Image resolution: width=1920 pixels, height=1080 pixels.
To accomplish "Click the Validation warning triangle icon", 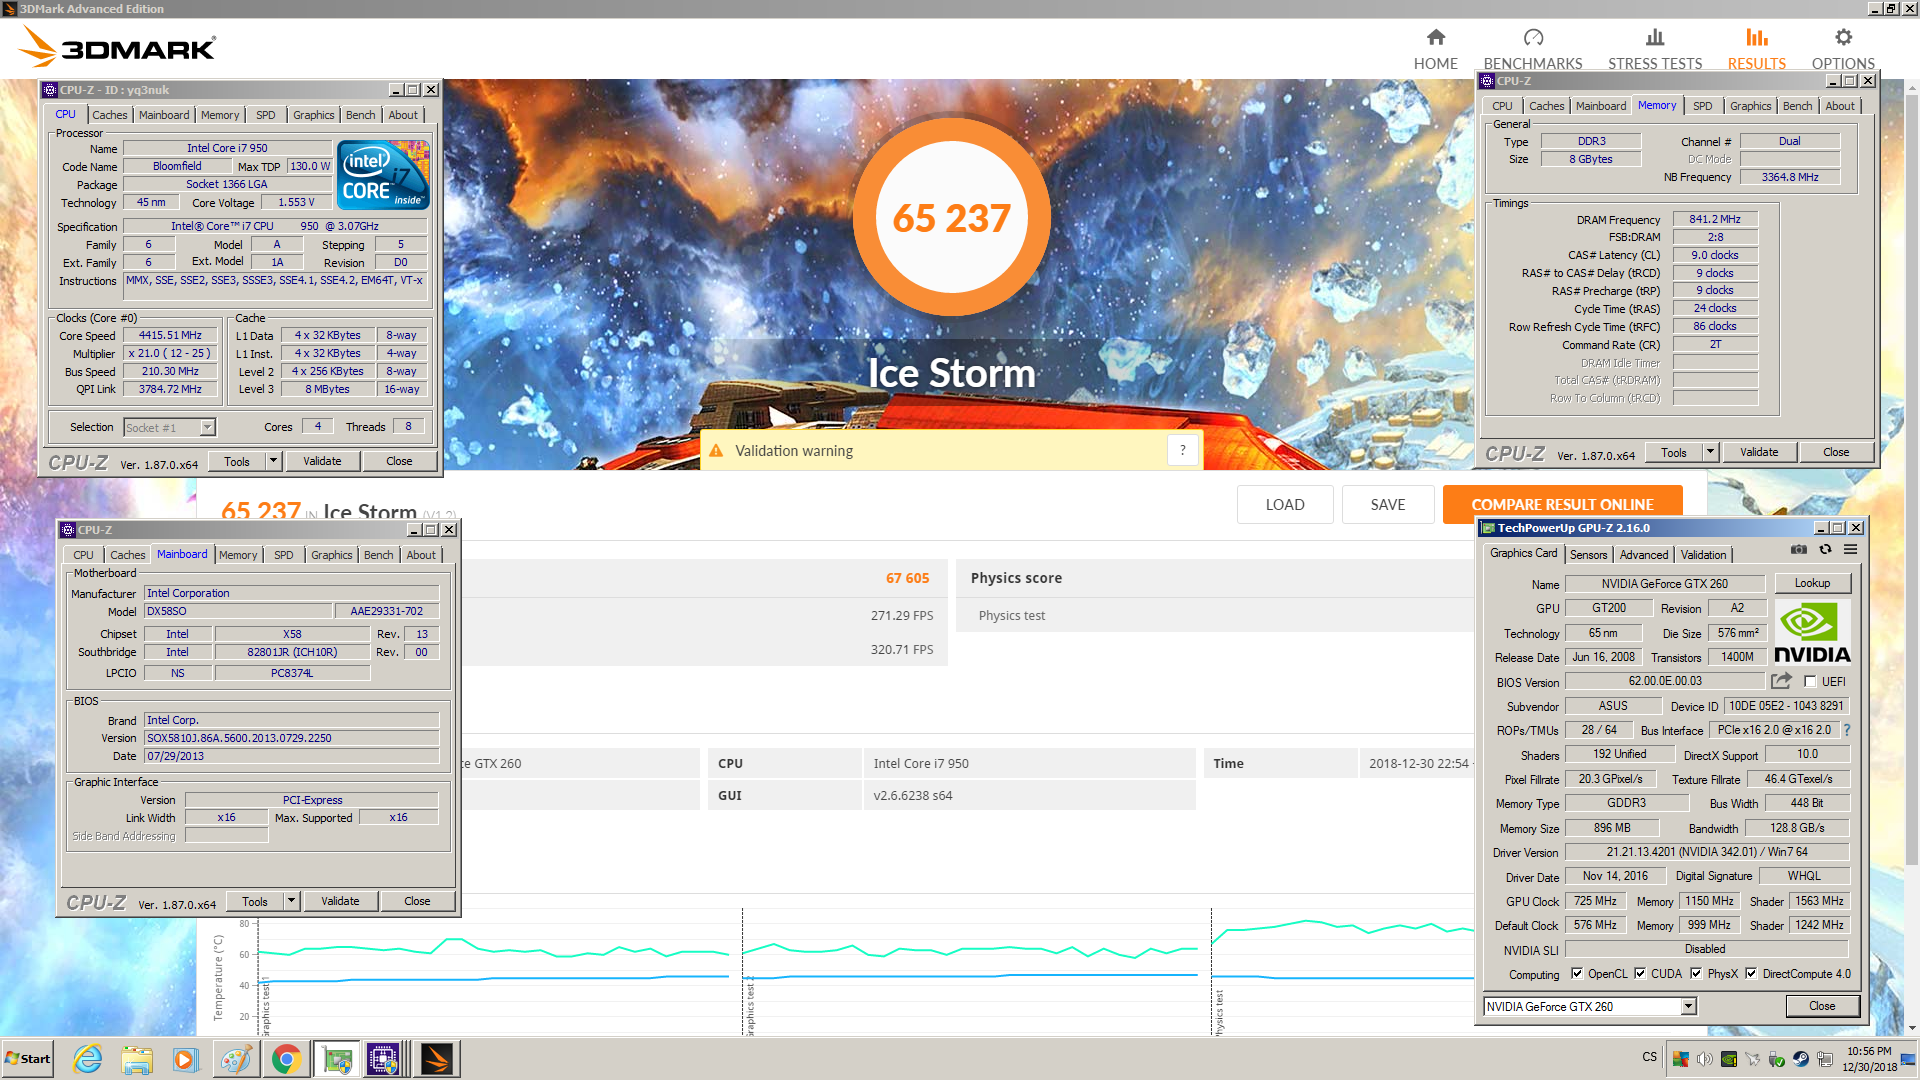I will point(716,451).
